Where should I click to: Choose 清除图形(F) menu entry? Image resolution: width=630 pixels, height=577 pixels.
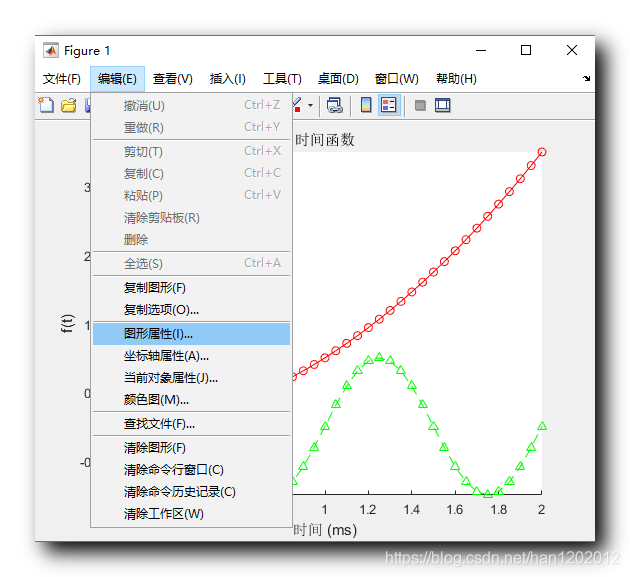[191, 448]
